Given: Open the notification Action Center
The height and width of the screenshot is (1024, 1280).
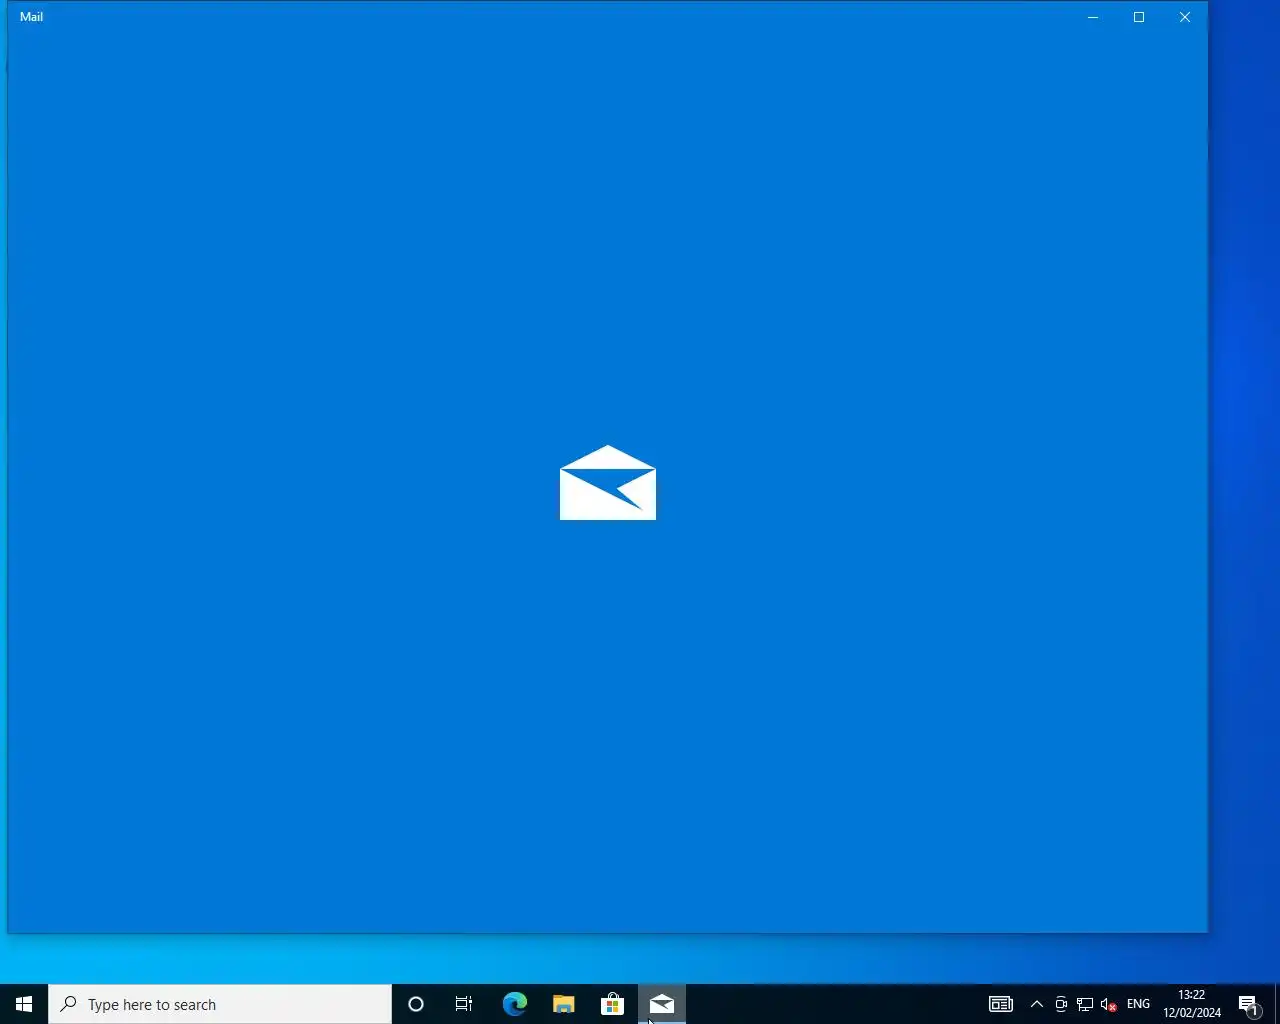Looking at the screenshot, I should pyautogui.click(x=1249, y=1004).
